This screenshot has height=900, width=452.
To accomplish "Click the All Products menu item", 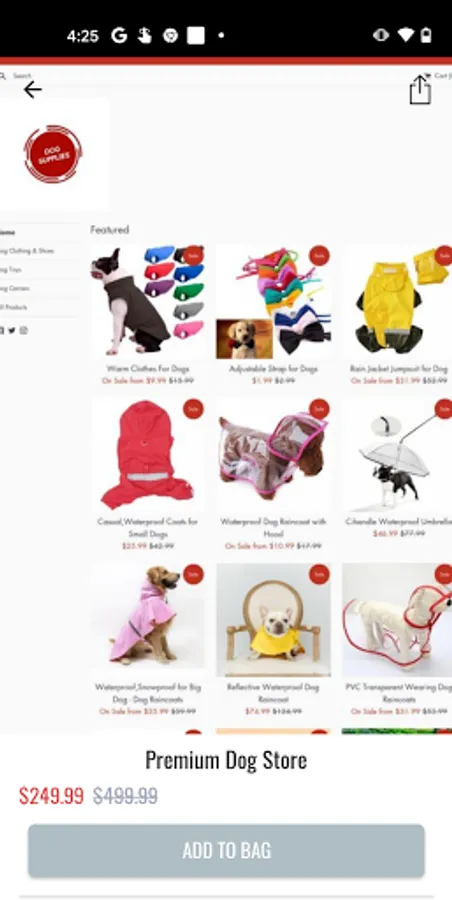I will click(14, 307).
